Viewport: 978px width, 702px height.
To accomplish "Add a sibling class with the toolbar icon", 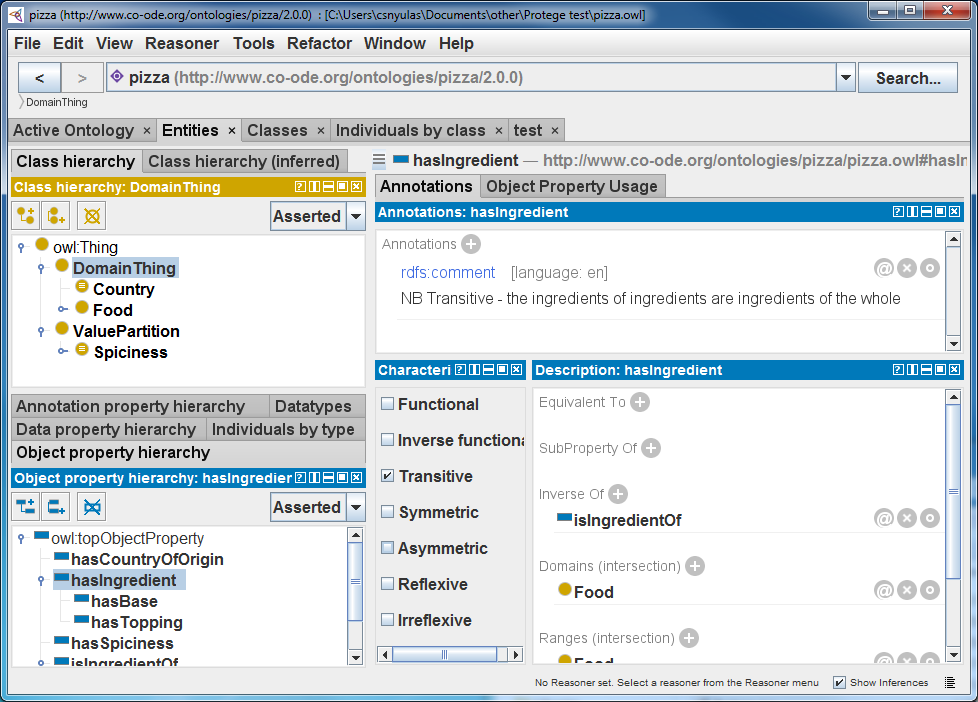I will click(x=56, y=215).
